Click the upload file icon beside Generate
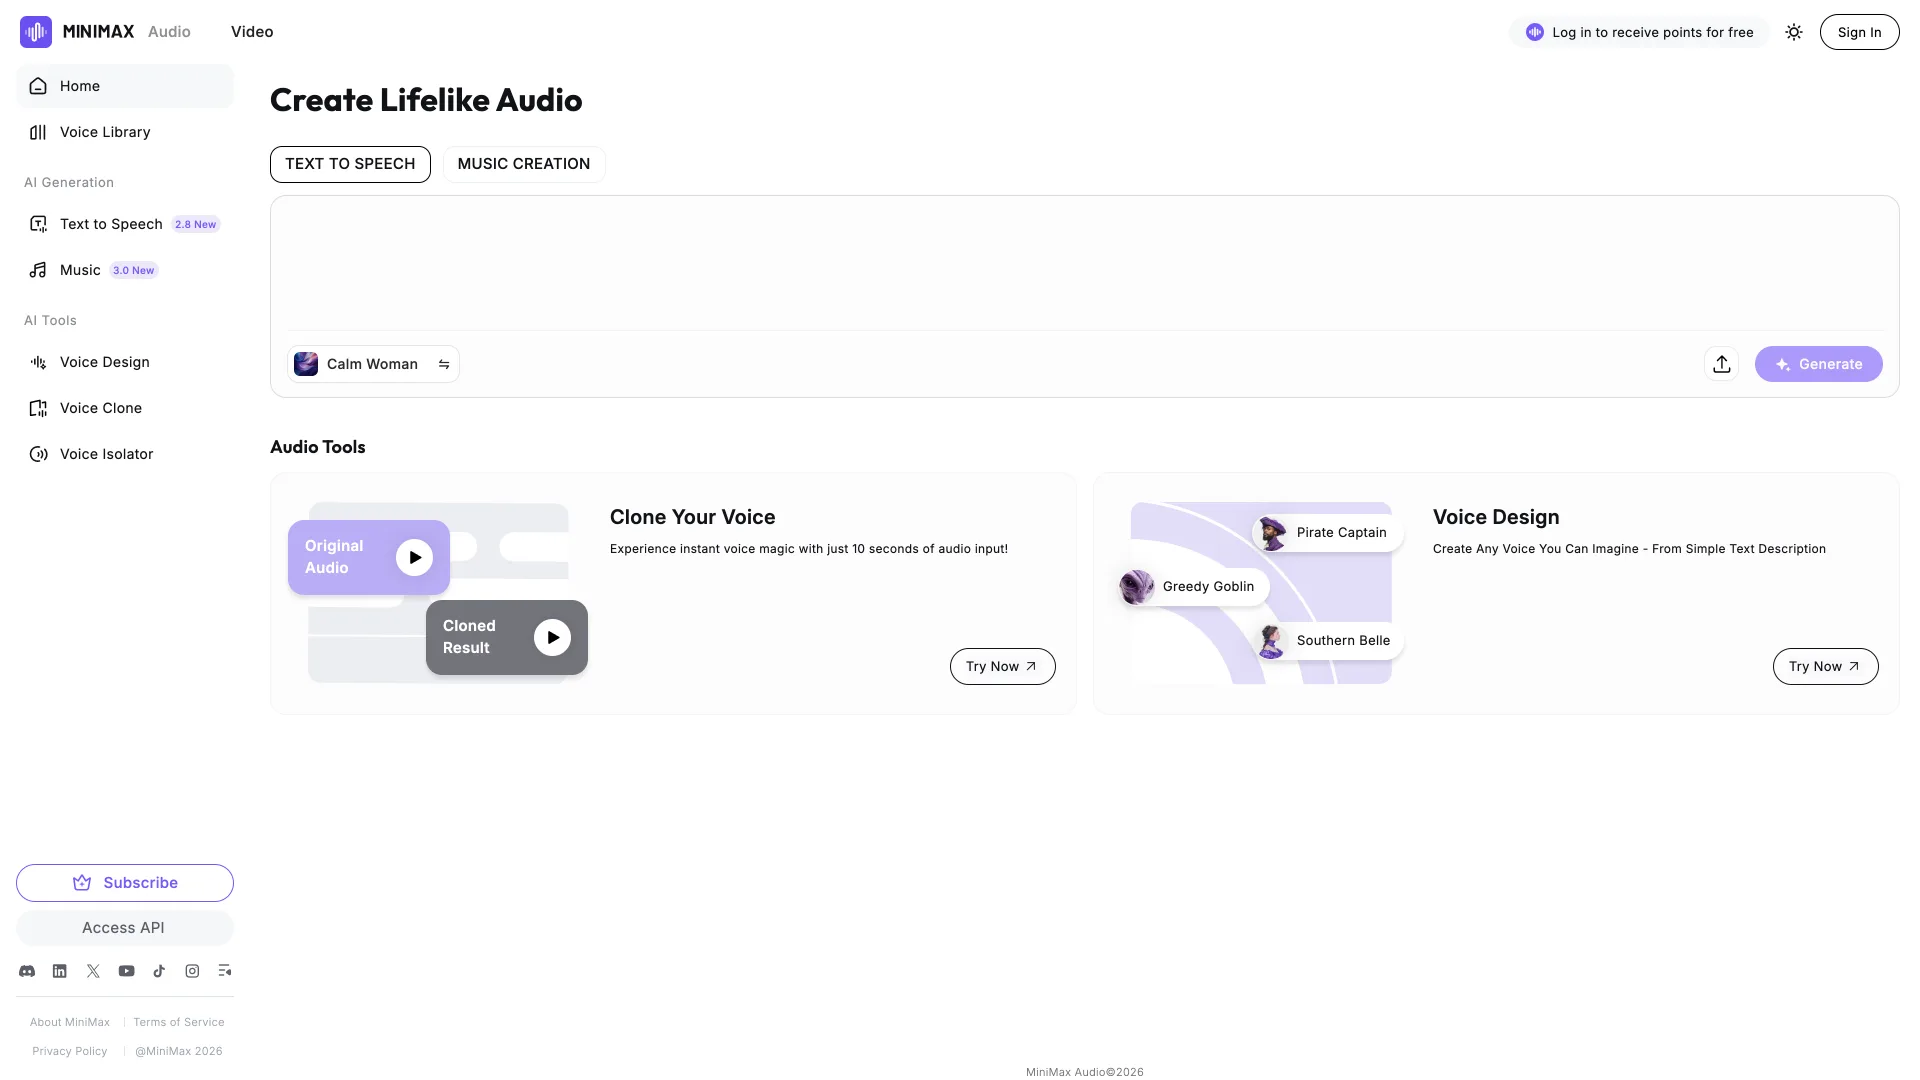Viewport: 1920px width, 1080px height. 1721,364
